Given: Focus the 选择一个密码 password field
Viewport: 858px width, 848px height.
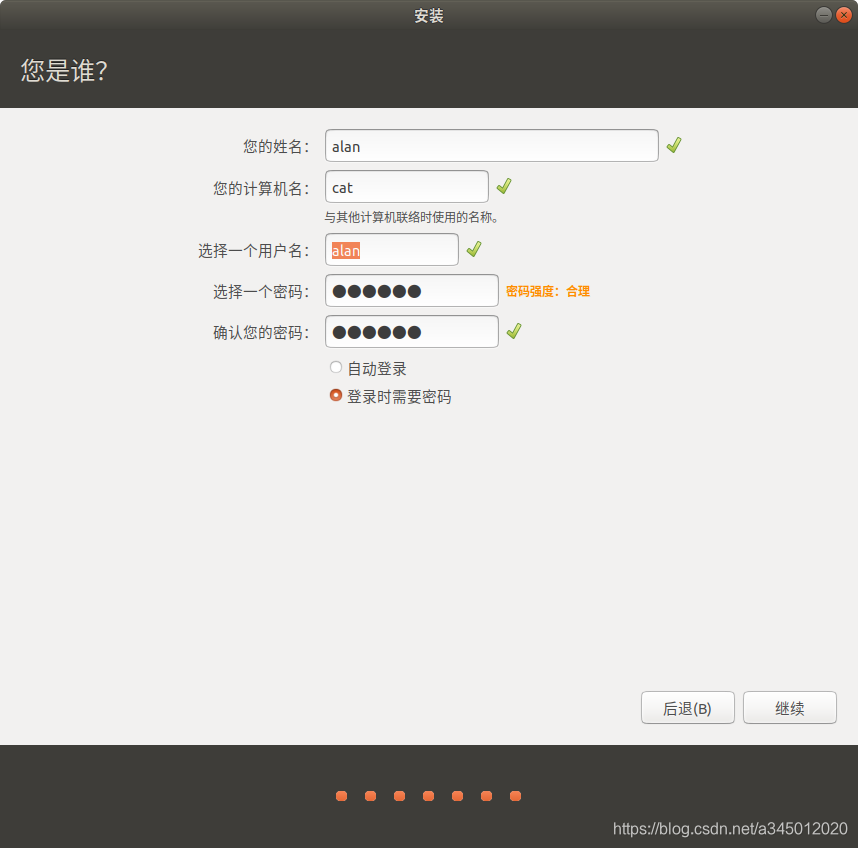Looking at the screenshot, I should click(411, 291).
